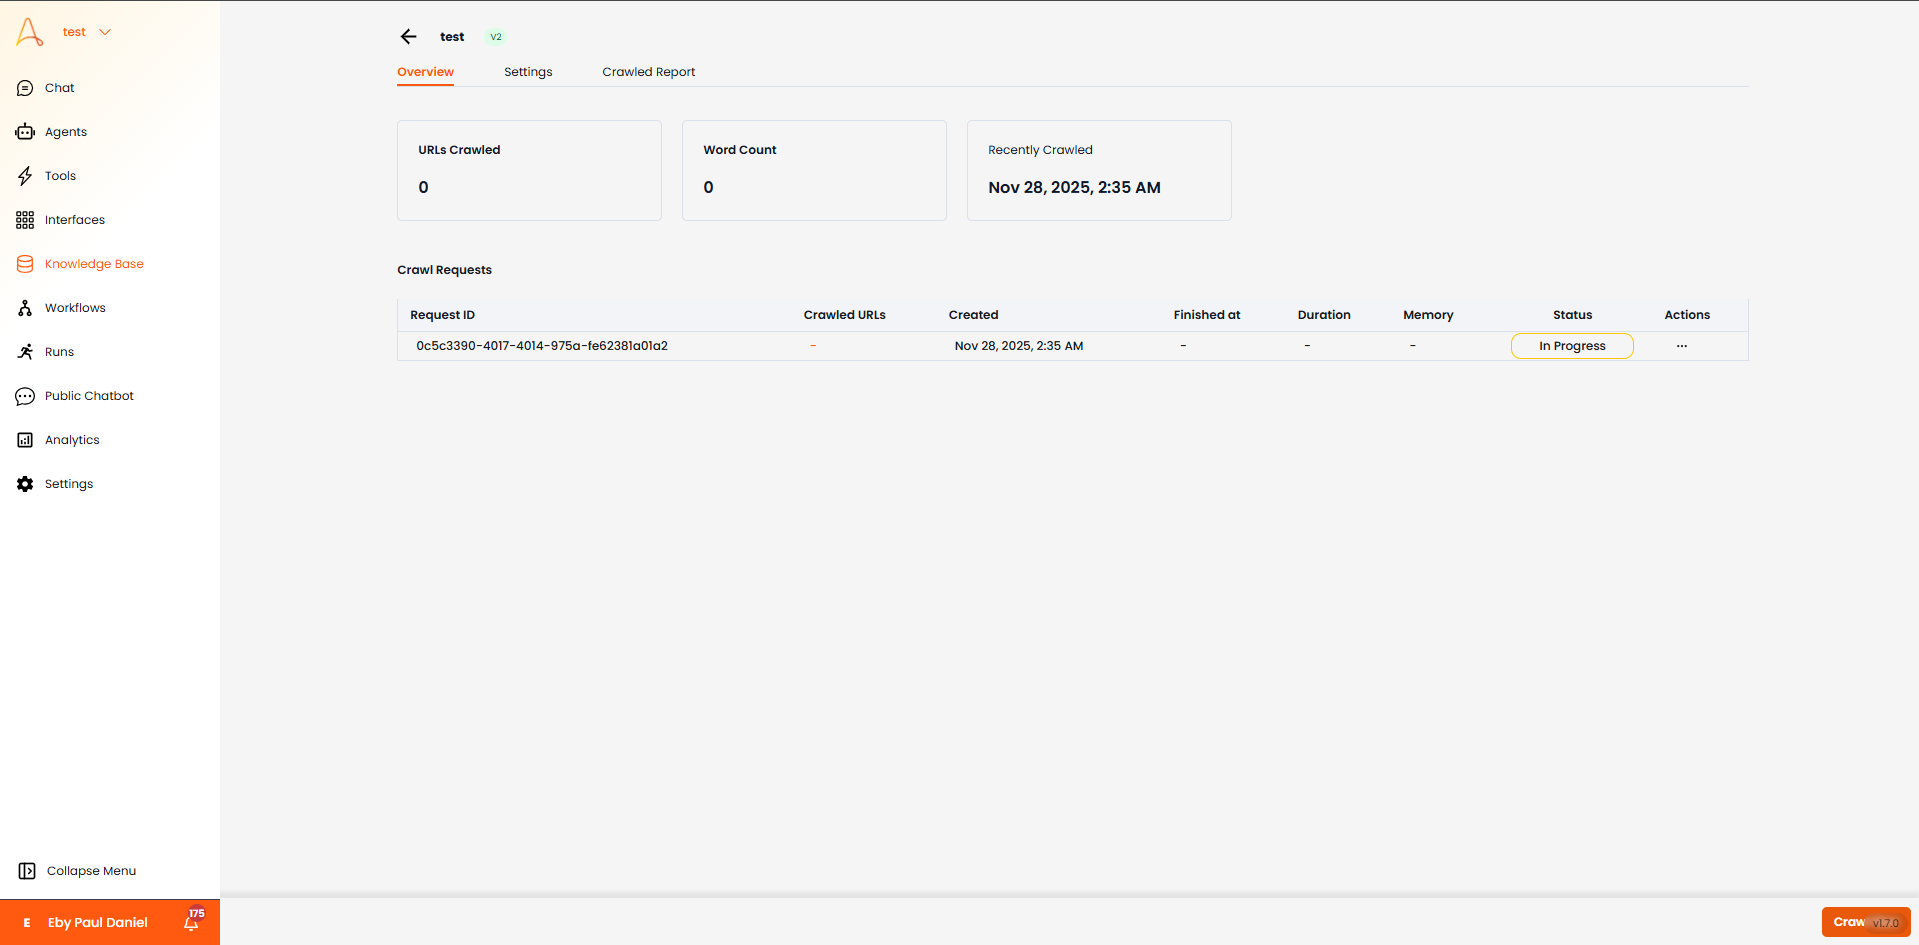Click the Crawled URLs column header

pyautogui.click(x=844, y=315)
